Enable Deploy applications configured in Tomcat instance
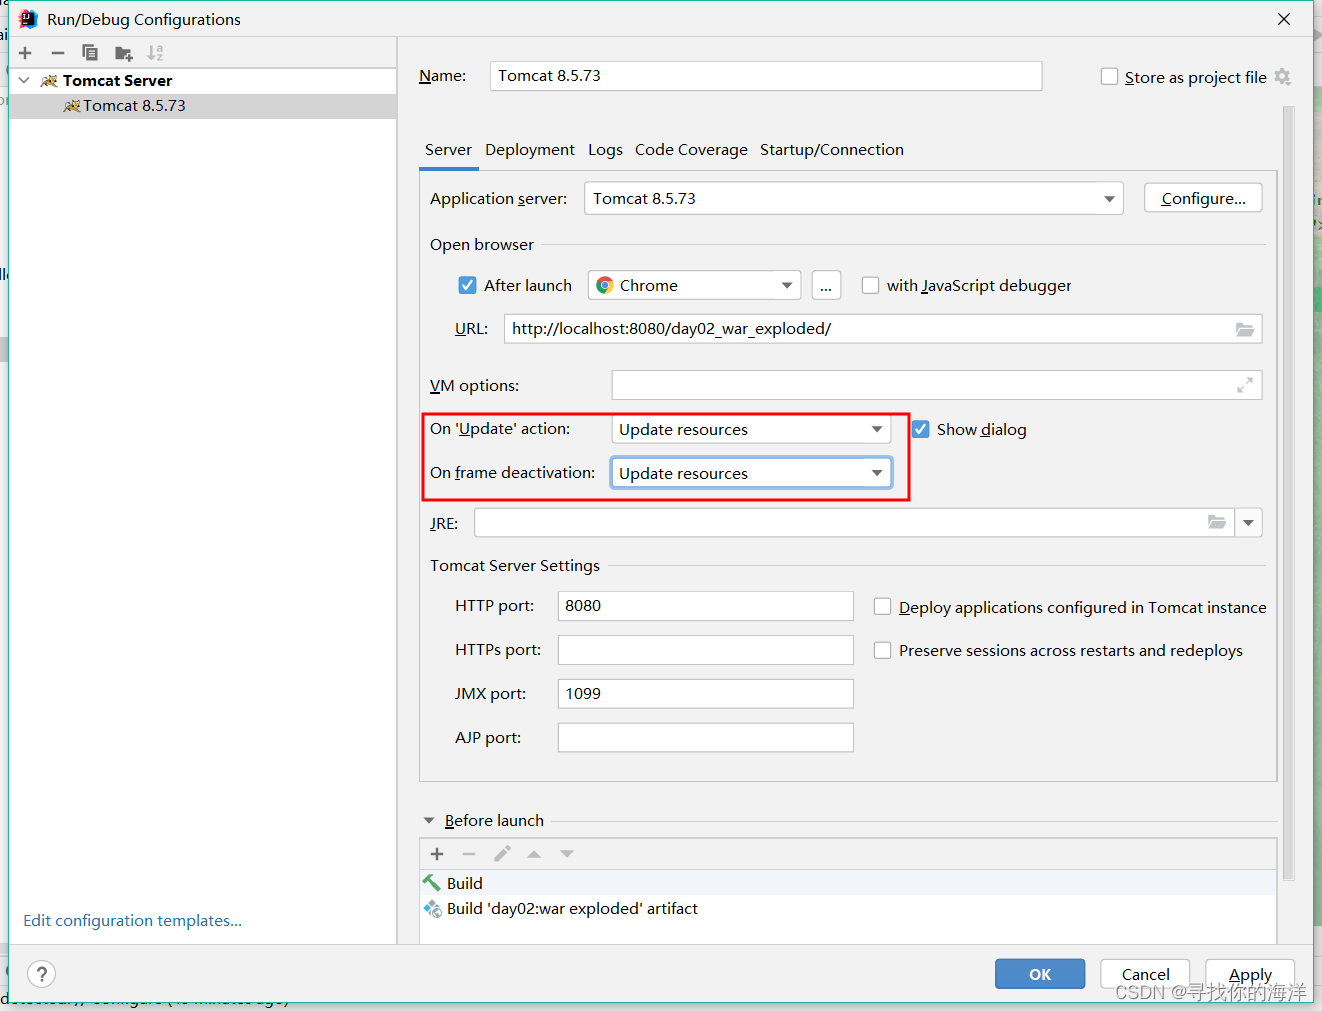 tap(882, 606)
